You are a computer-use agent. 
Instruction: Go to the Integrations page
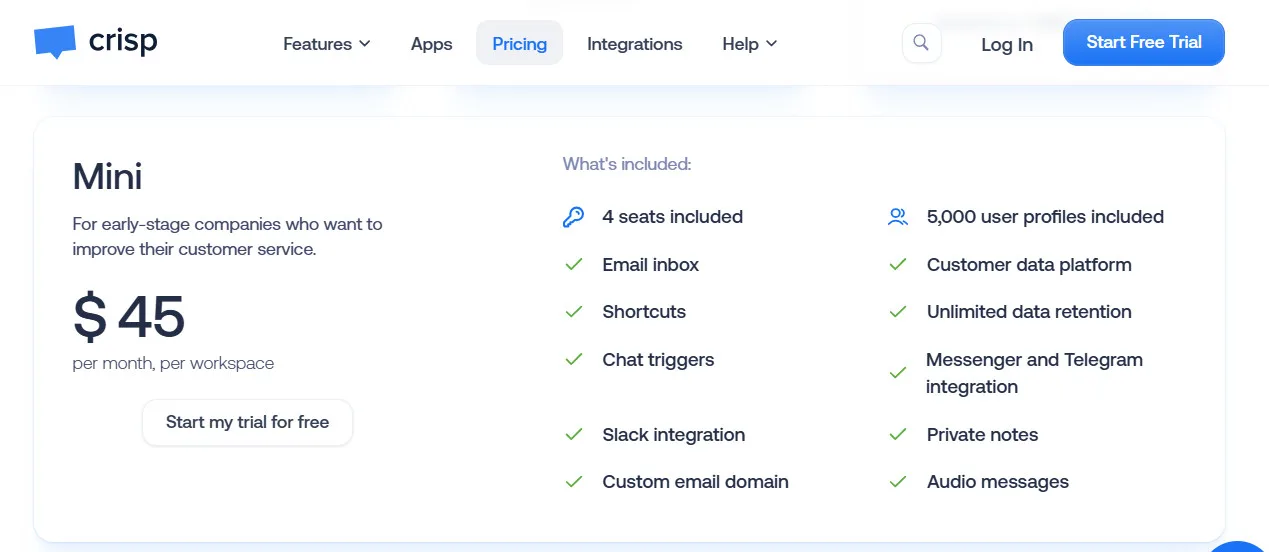click(635, 44)
